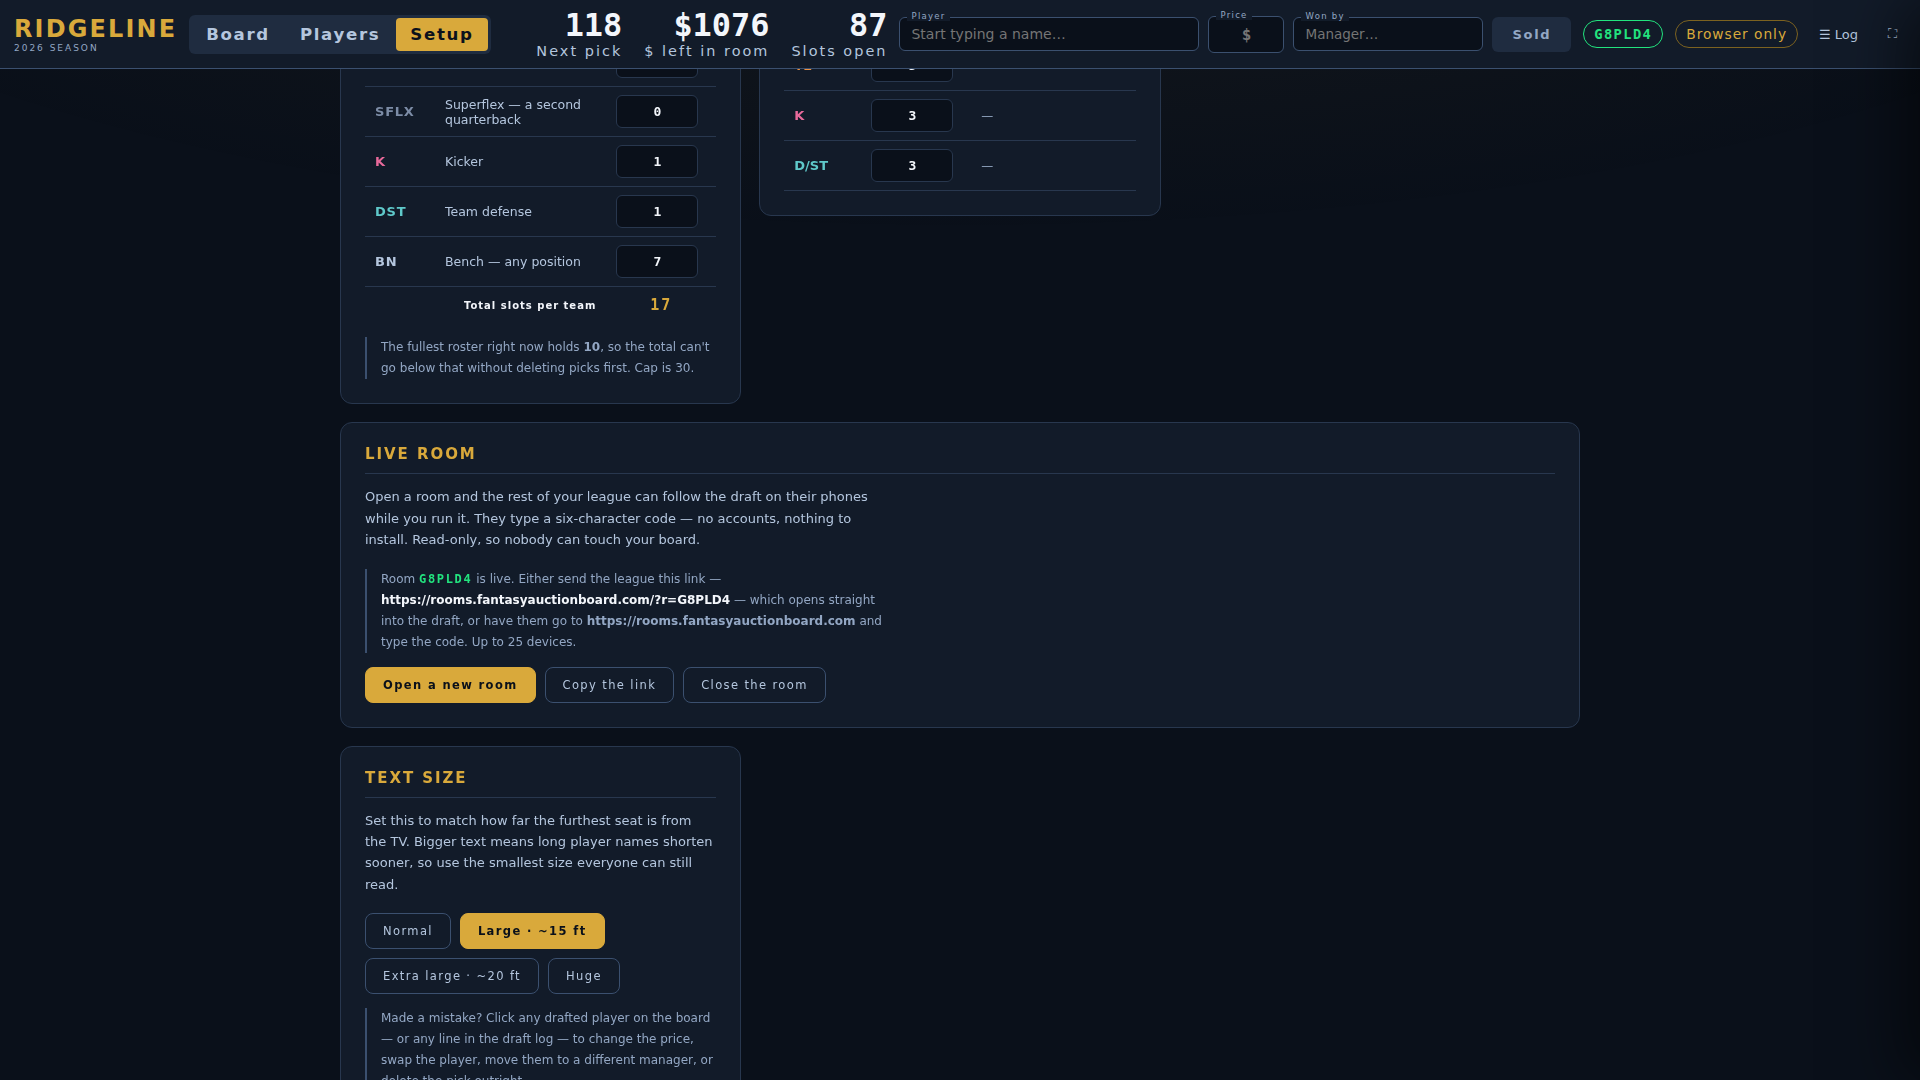Select Large ~15 ft text size

[x=532, y=931]
